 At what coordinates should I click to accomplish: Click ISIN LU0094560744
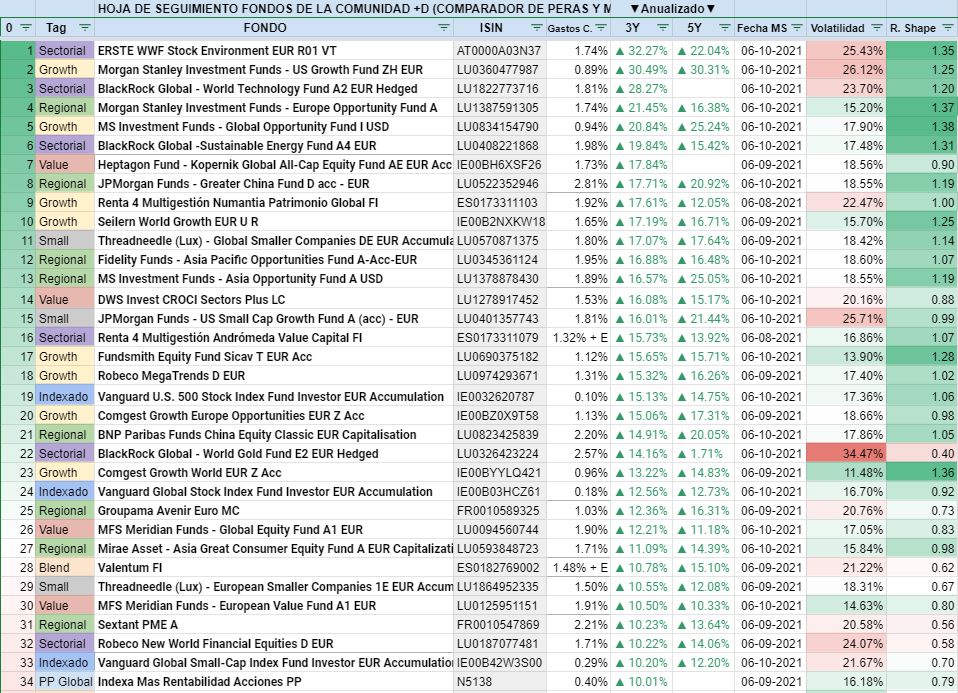(500, 529)
